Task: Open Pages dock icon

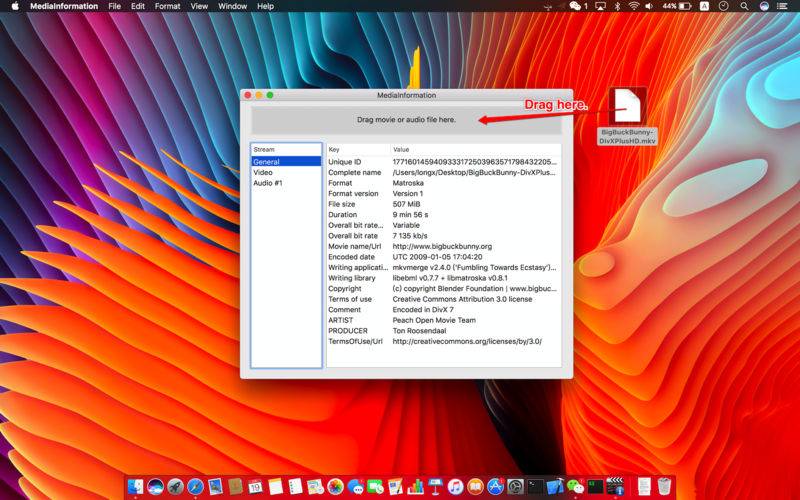Action: tap(395, 486)
